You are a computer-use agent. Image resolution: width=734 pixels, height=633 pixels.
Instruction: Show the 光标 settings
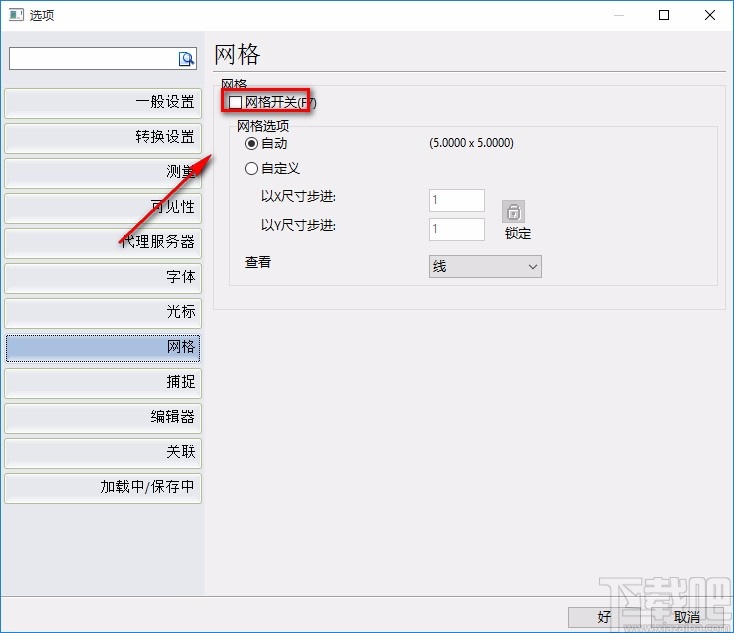point(103,312)
